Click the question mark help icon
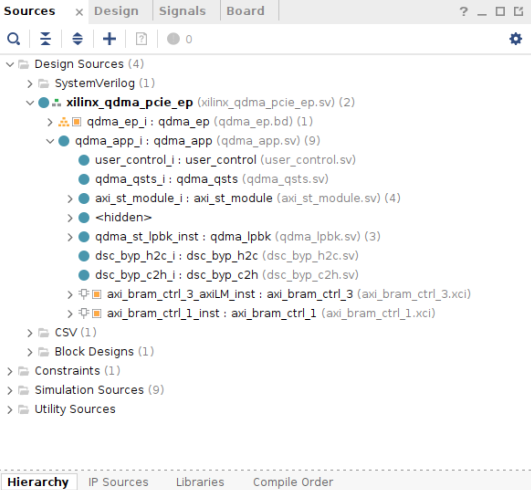 click(464, 12)
